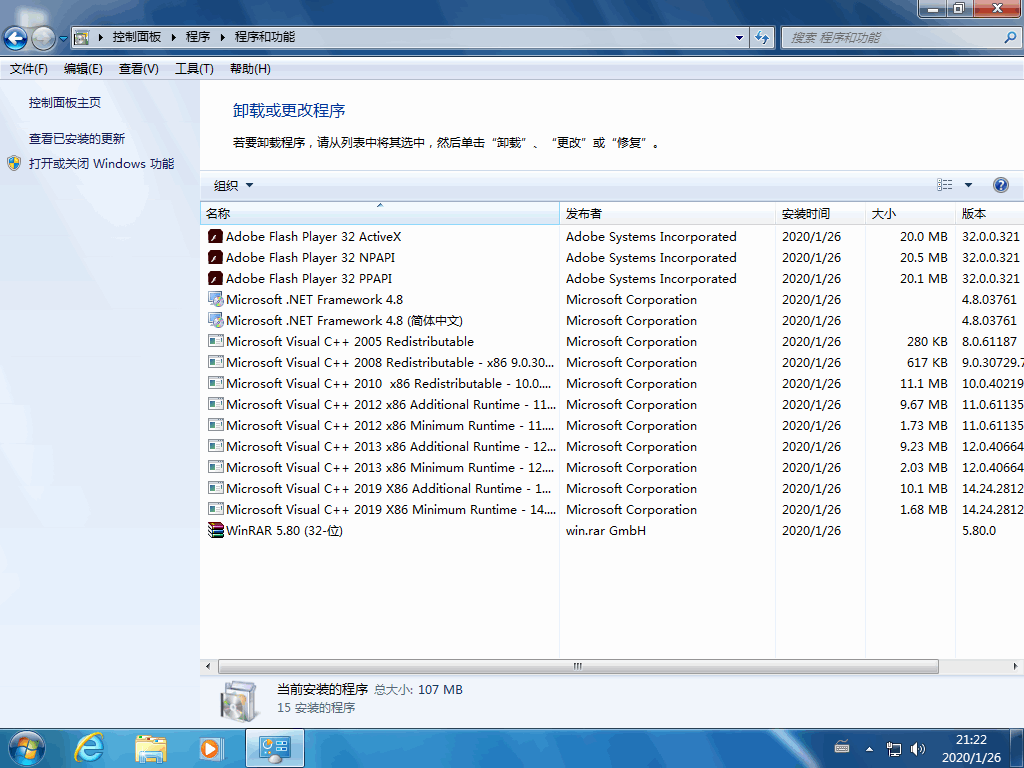
Task: Open the 编辑(E) menu
Action: (83, 69)
